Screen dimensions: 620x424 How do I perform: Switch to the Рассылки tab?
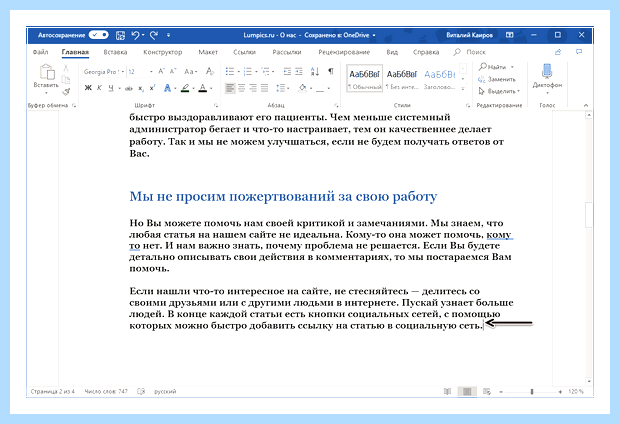[x=287, y=52]
